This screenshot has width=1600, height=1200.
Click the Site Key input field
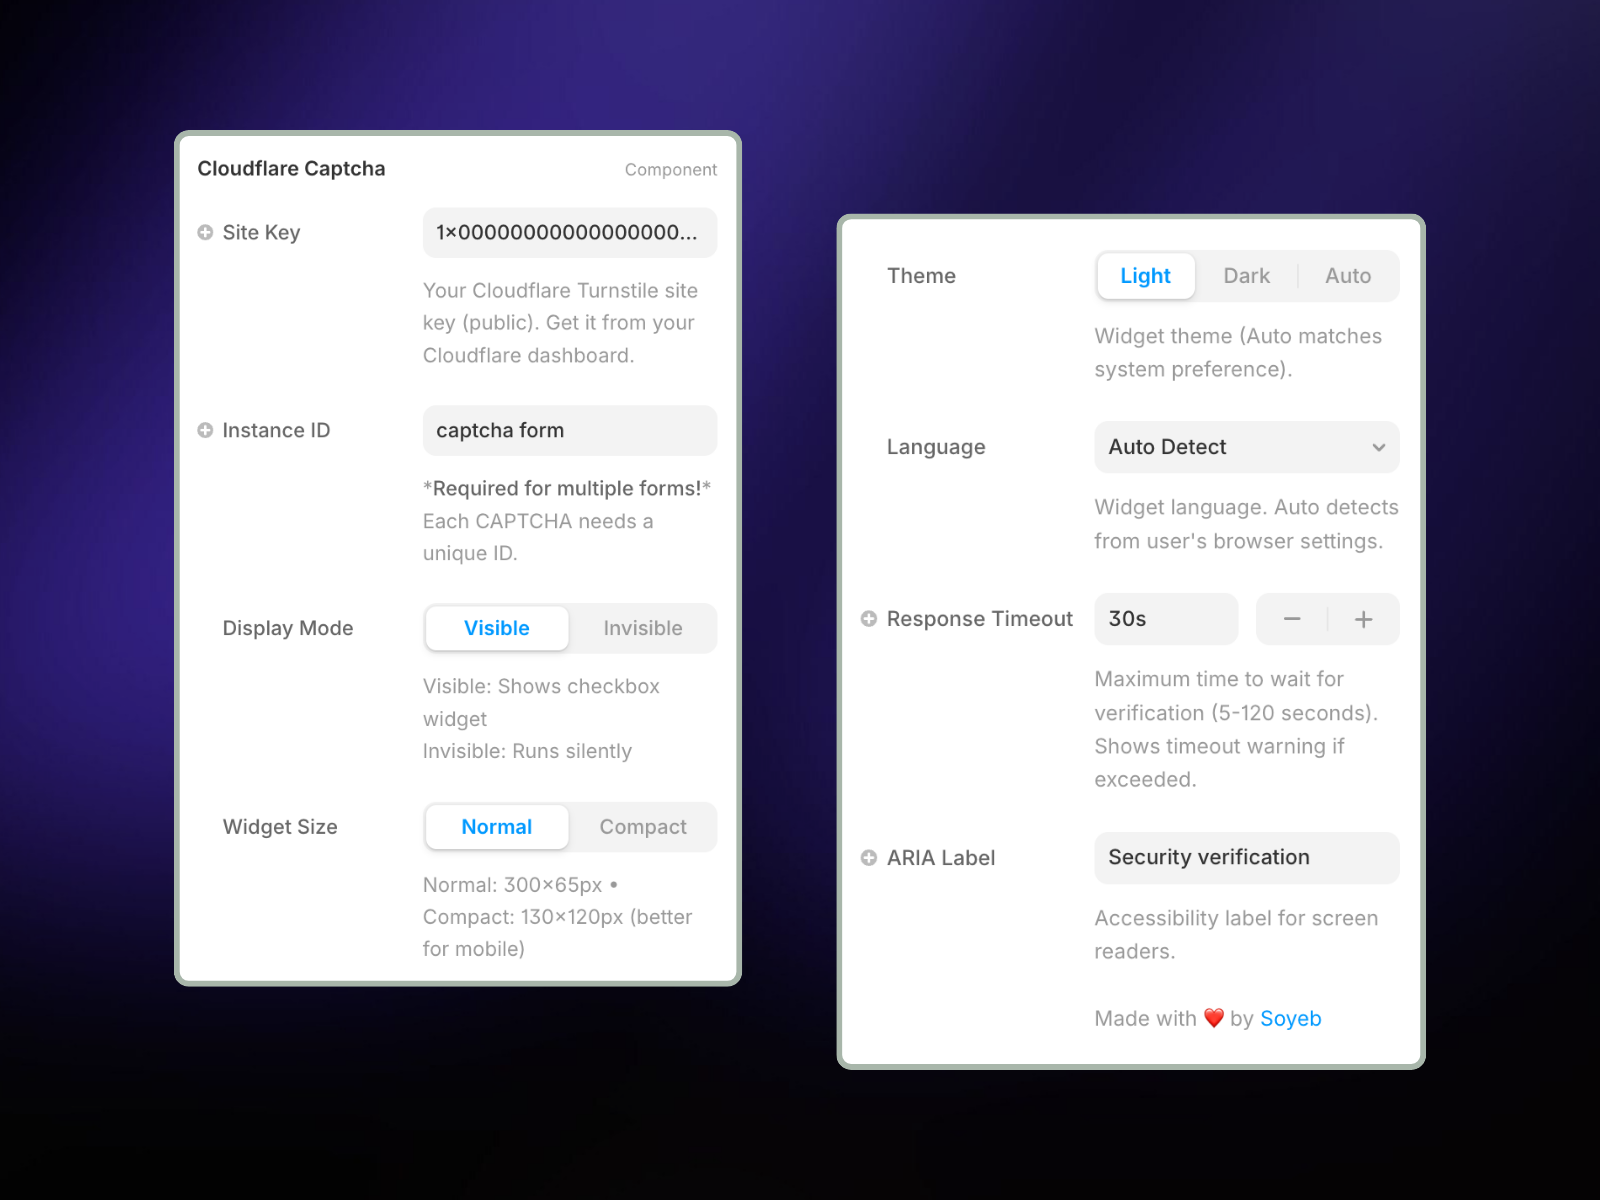click(x=569, y=232)
